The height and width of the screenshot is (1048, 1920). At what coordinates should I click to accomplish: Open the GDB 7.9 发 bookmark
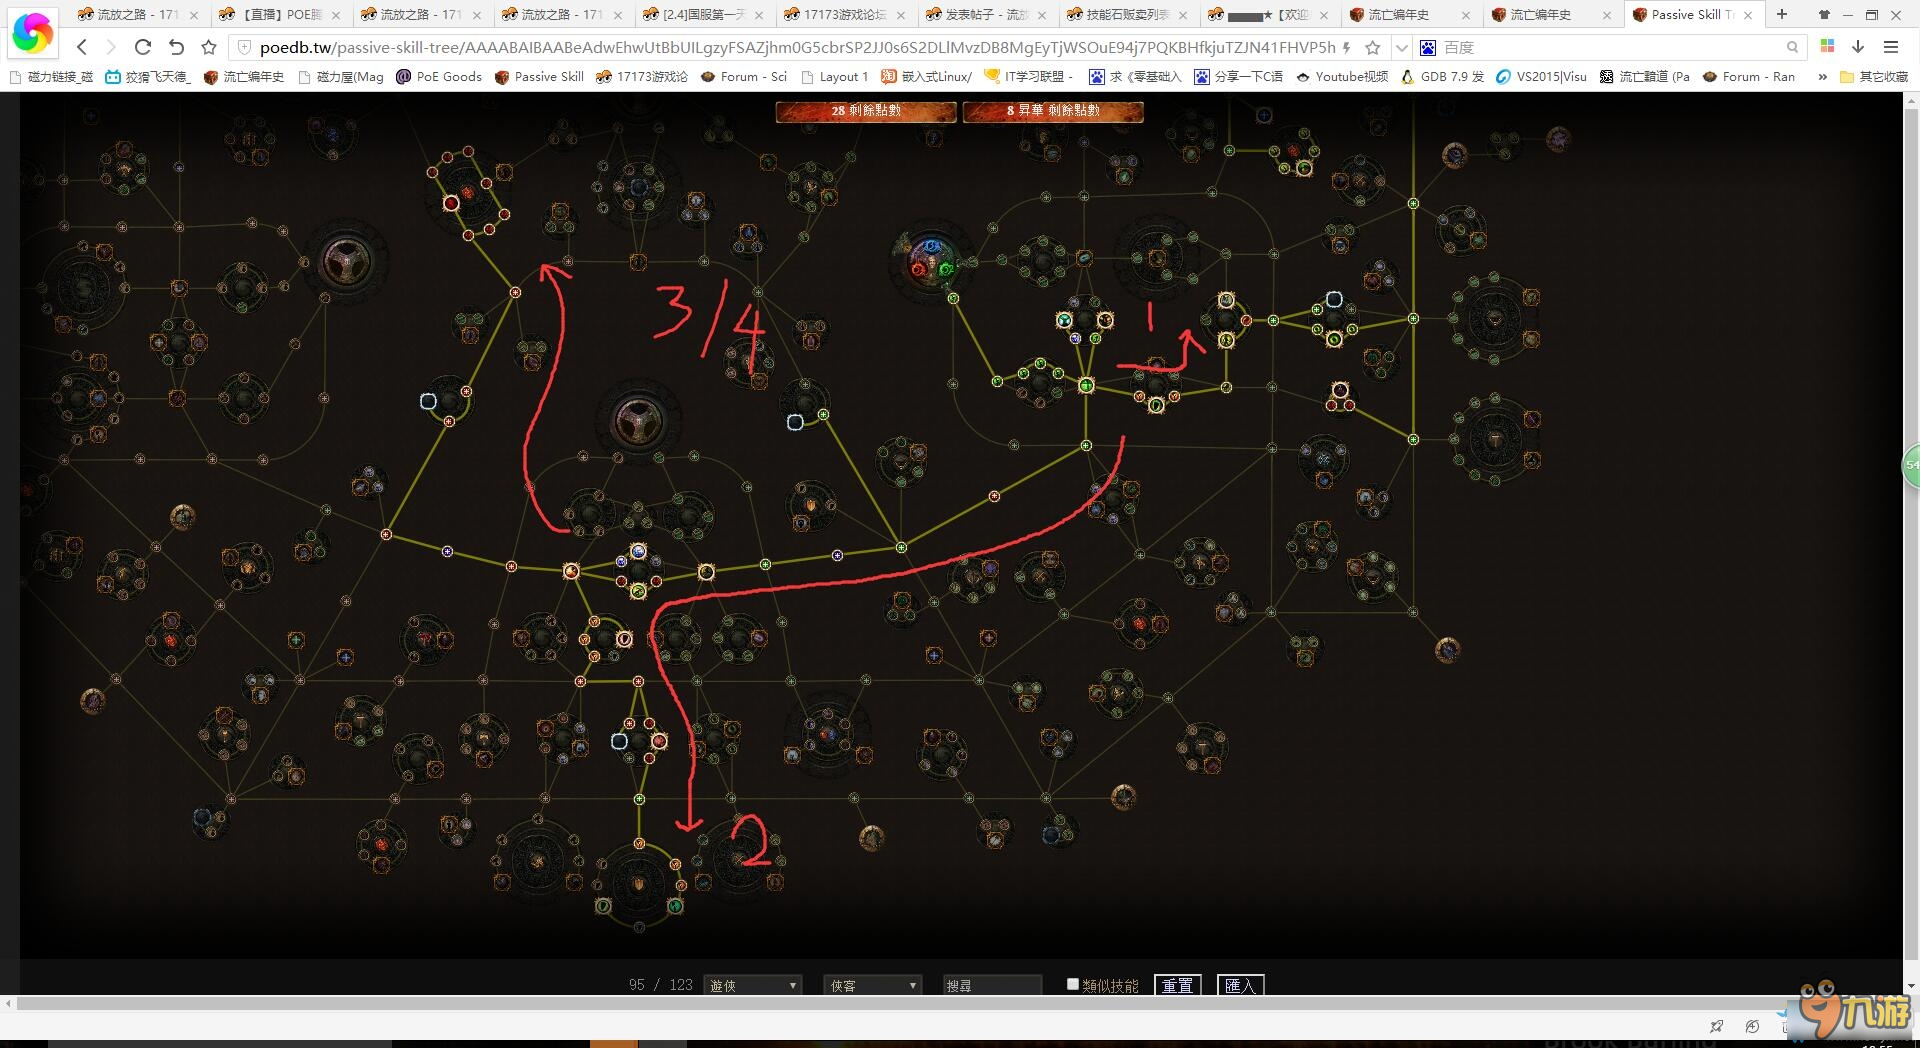1443,76
